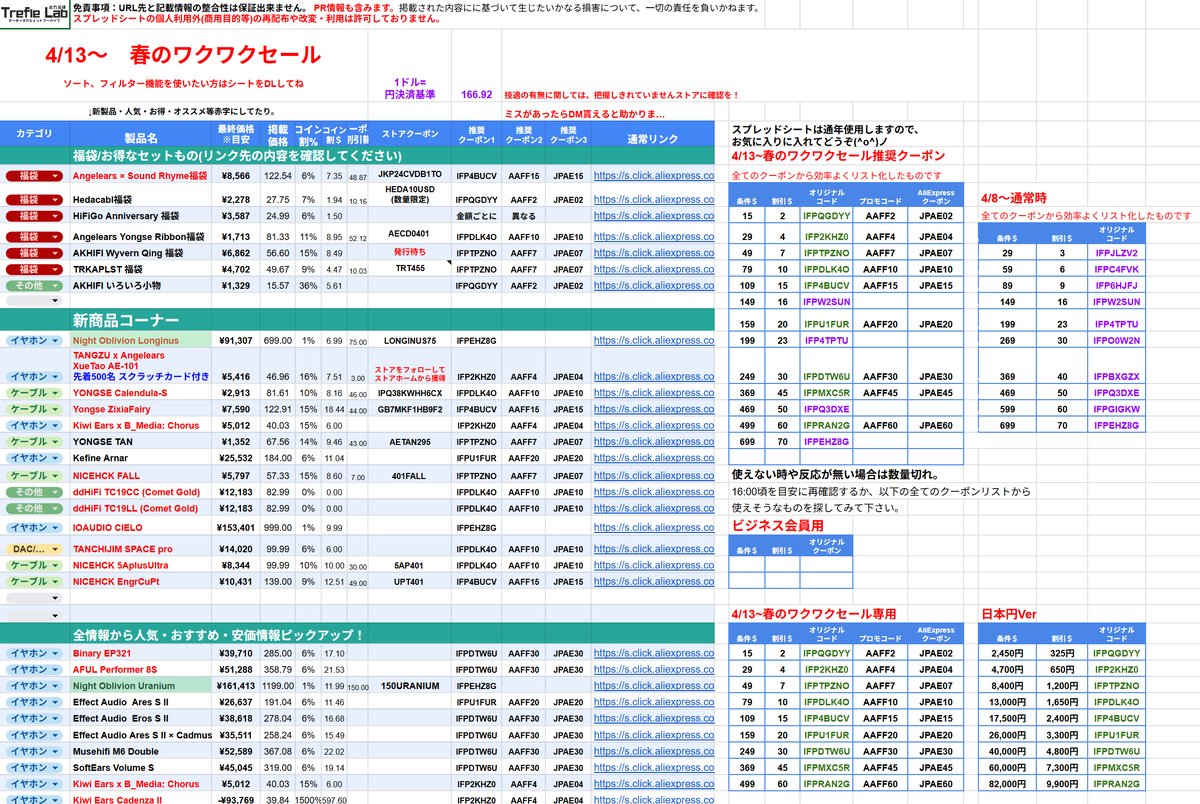1200x804 pixels.
Task: Open the link for TANCHIJIM SPACE pro
Action: tap(653, 549)
